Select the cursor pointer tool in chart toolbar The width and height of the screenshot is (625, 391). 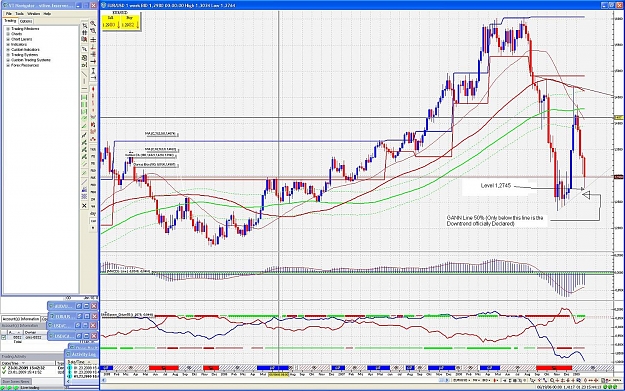point(85,26)
